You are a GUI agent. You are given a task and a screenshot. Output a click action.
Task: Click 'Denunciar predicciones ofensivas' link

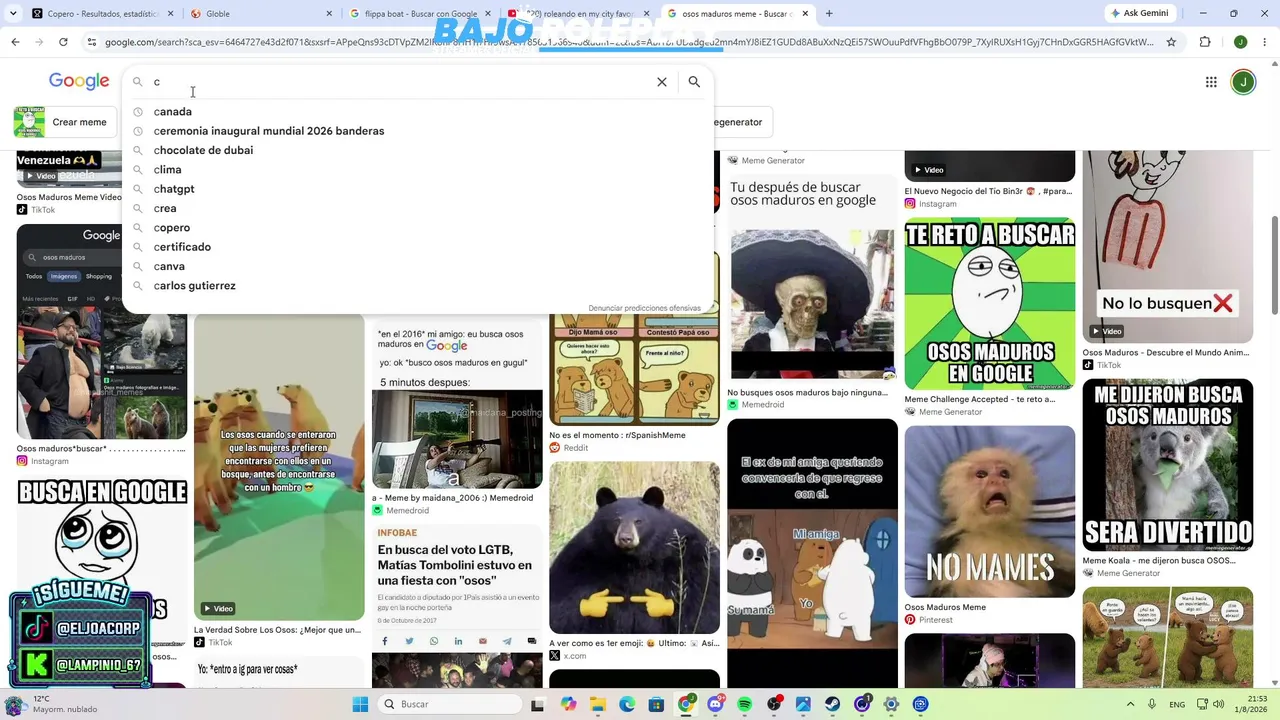644,308
